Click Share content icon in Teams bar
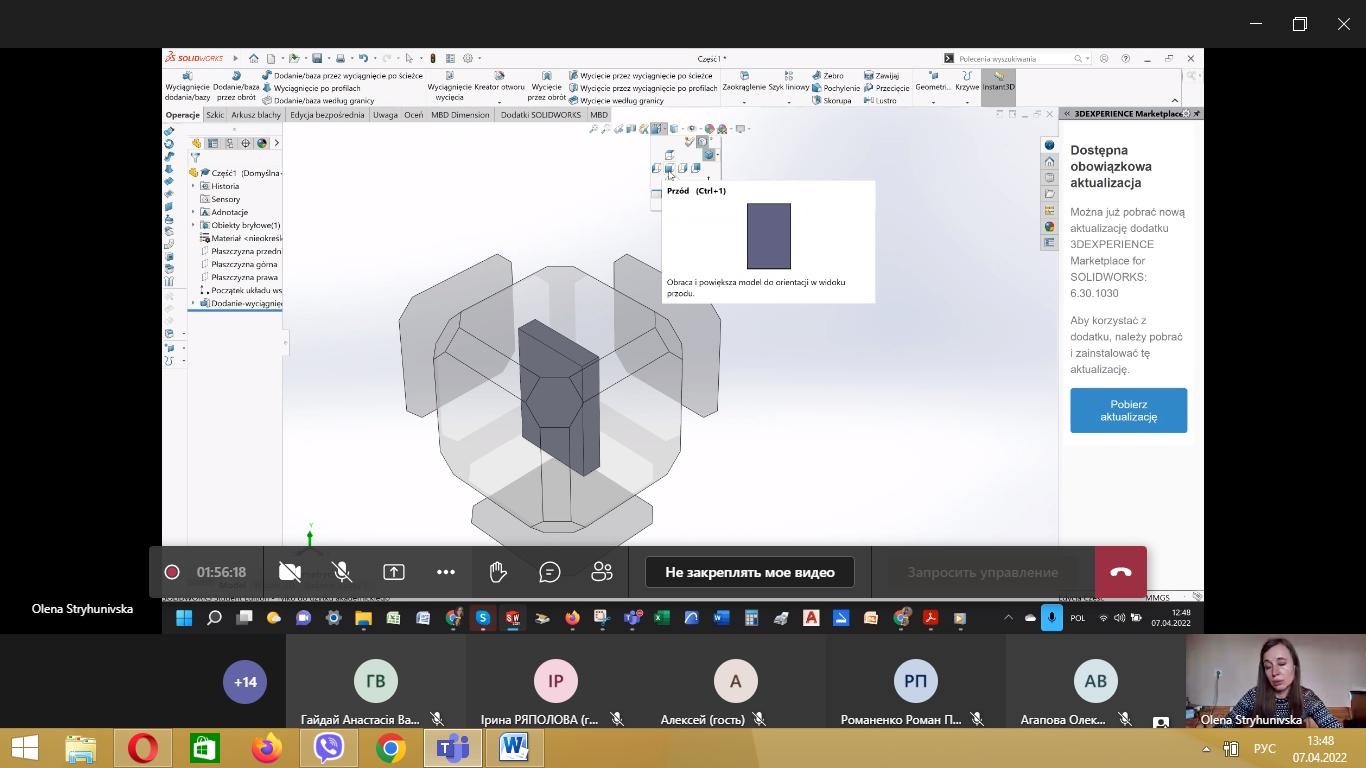Viewport: 1366px width, 768px height. click(394, 572)
